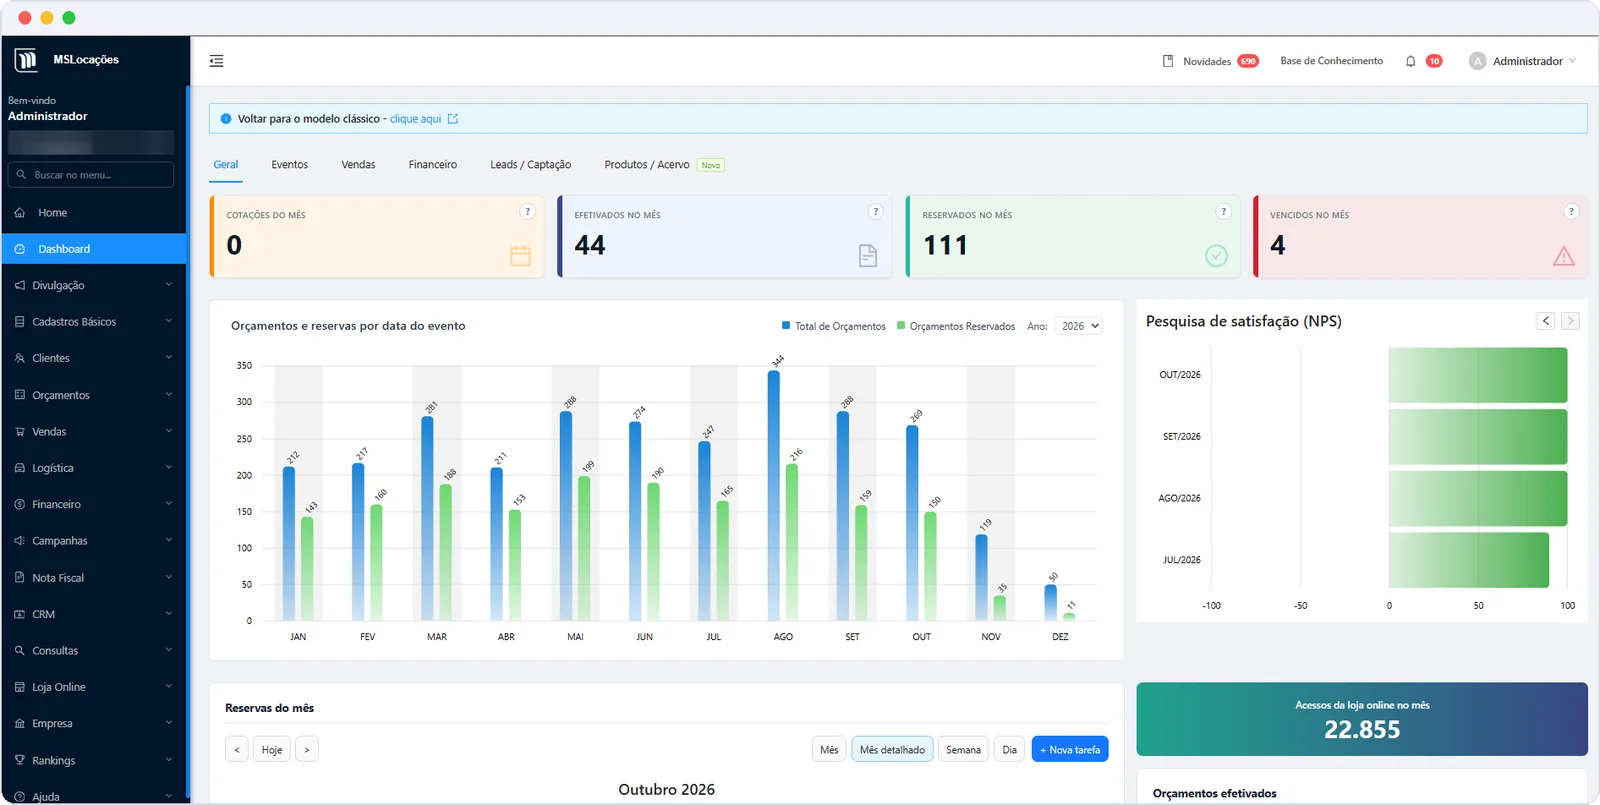Toggle Total de Orçamentos legend series
Screen dimensions: 1600x805
click(833, 326)
